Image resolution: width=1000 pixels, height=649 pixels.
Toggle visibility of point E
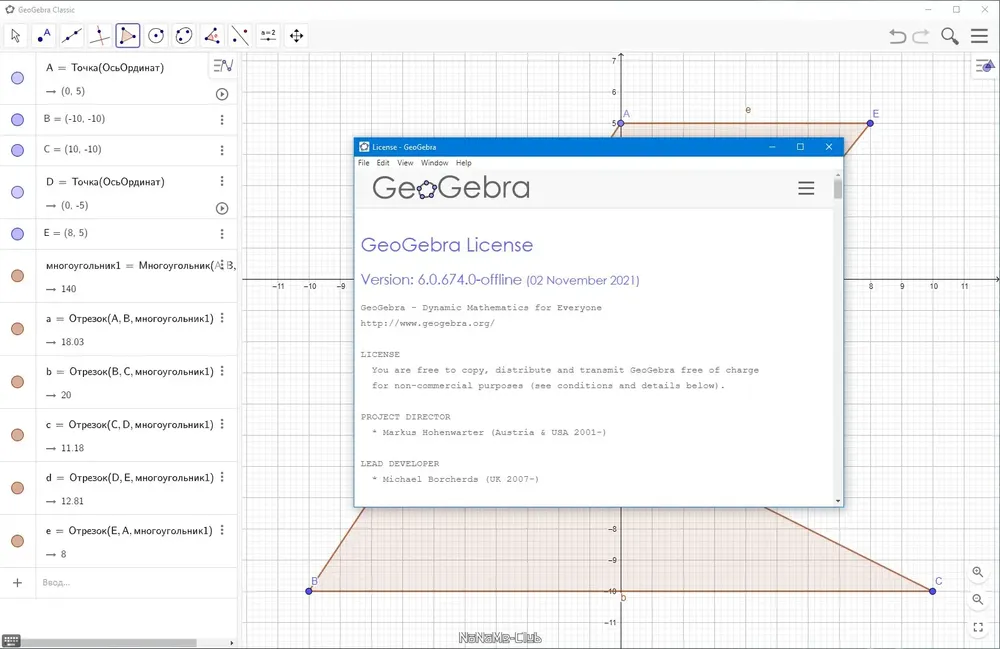tap(17, 233)
